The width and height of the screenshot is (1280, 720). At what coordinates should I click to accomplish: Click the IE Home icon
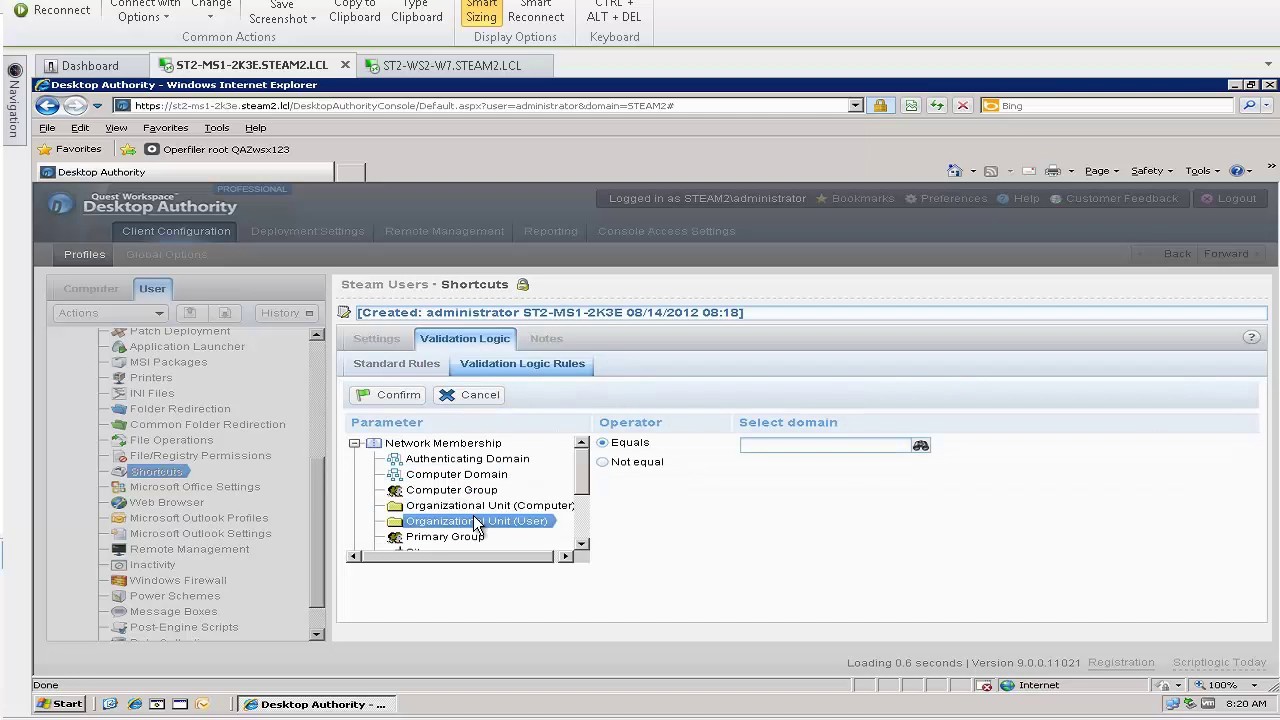click(954, 171)
